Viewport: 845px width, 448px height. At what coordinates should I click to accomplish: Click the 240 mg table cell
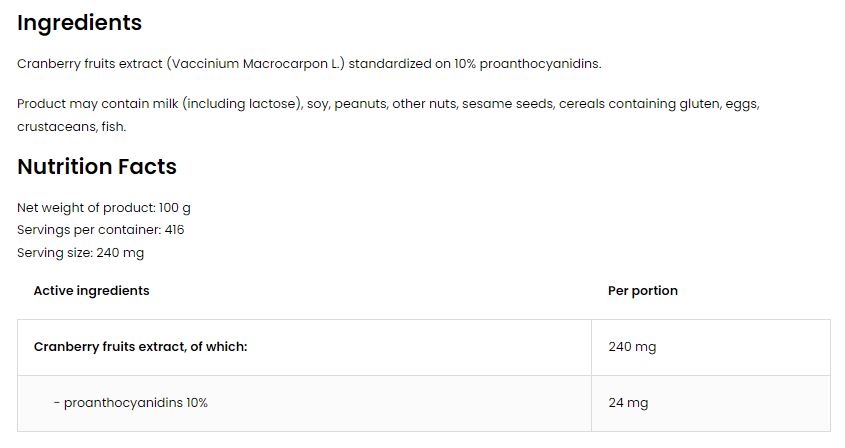(x=632, y=347)
